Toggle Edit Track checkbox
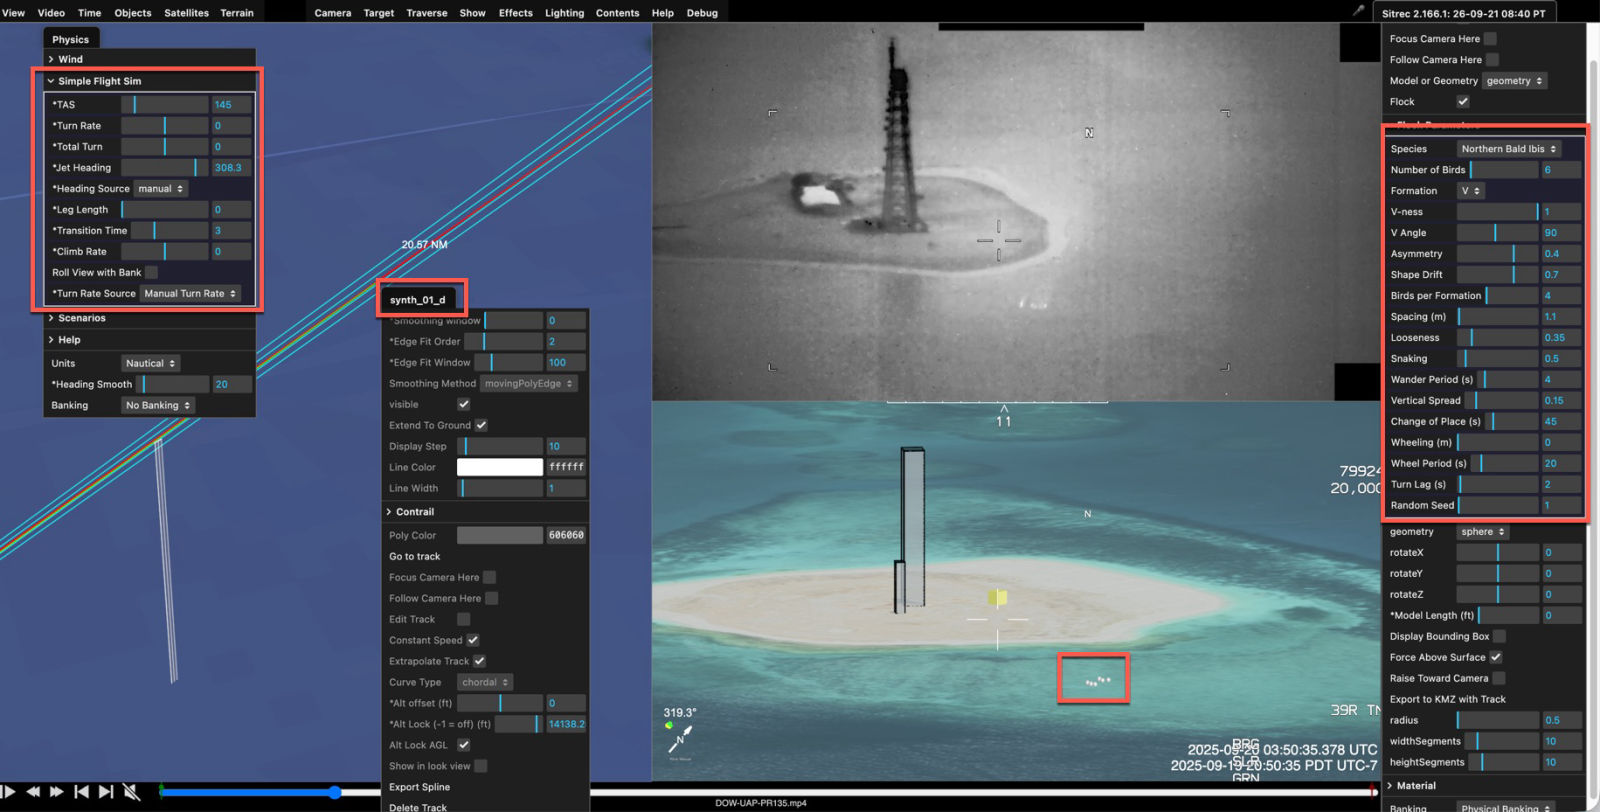Screen dimensions: 1600x812 point(463,620)
